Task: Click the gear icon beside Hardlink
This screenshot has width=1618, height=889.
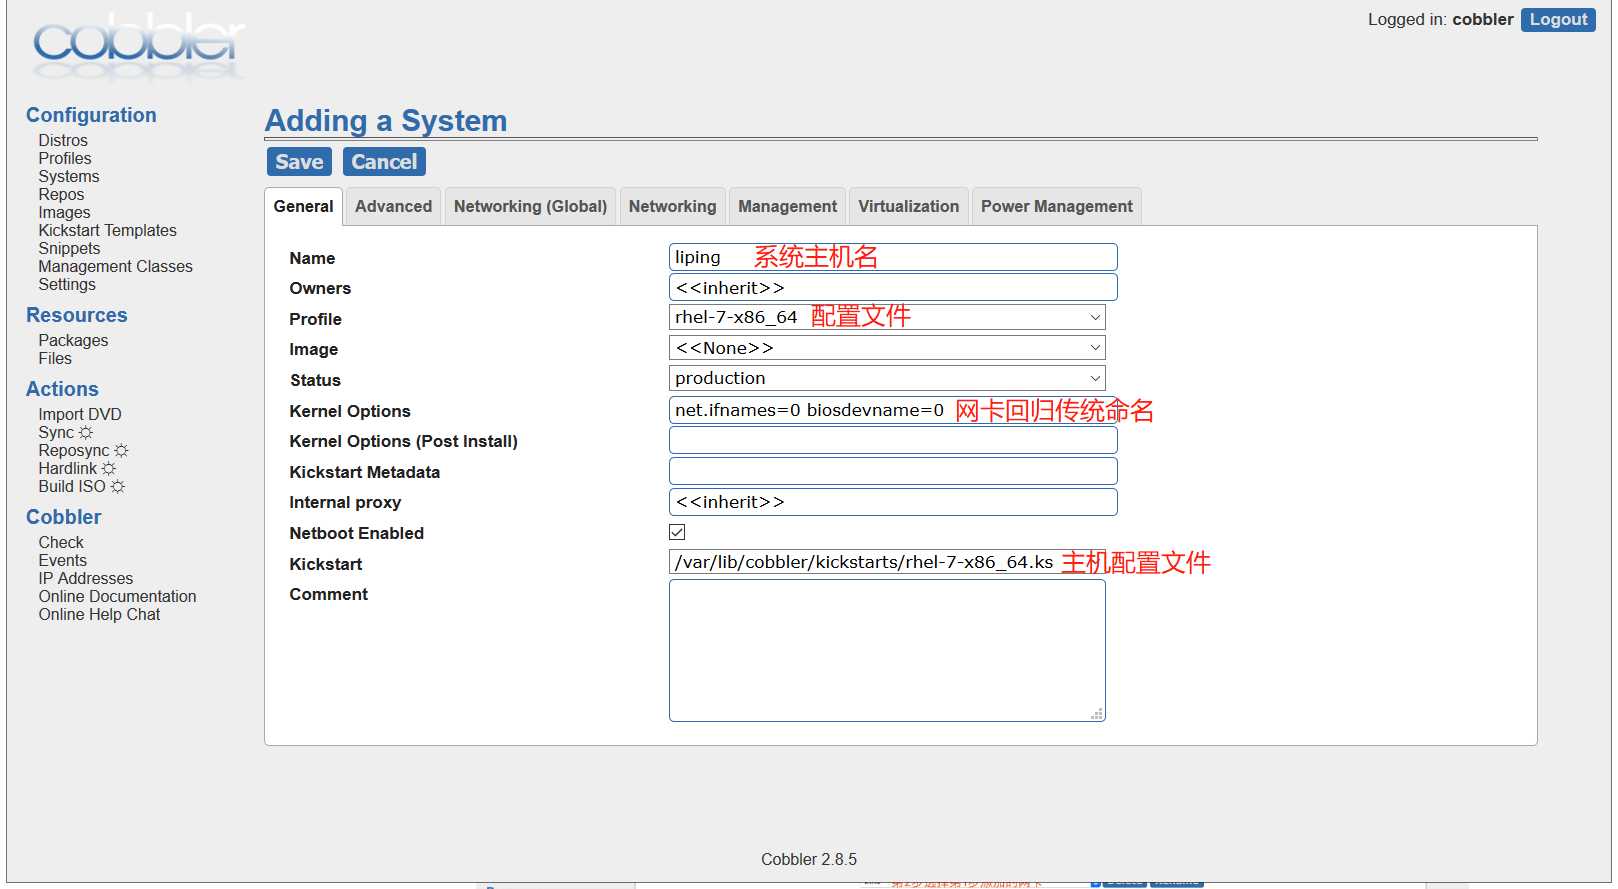Action: 109,468
